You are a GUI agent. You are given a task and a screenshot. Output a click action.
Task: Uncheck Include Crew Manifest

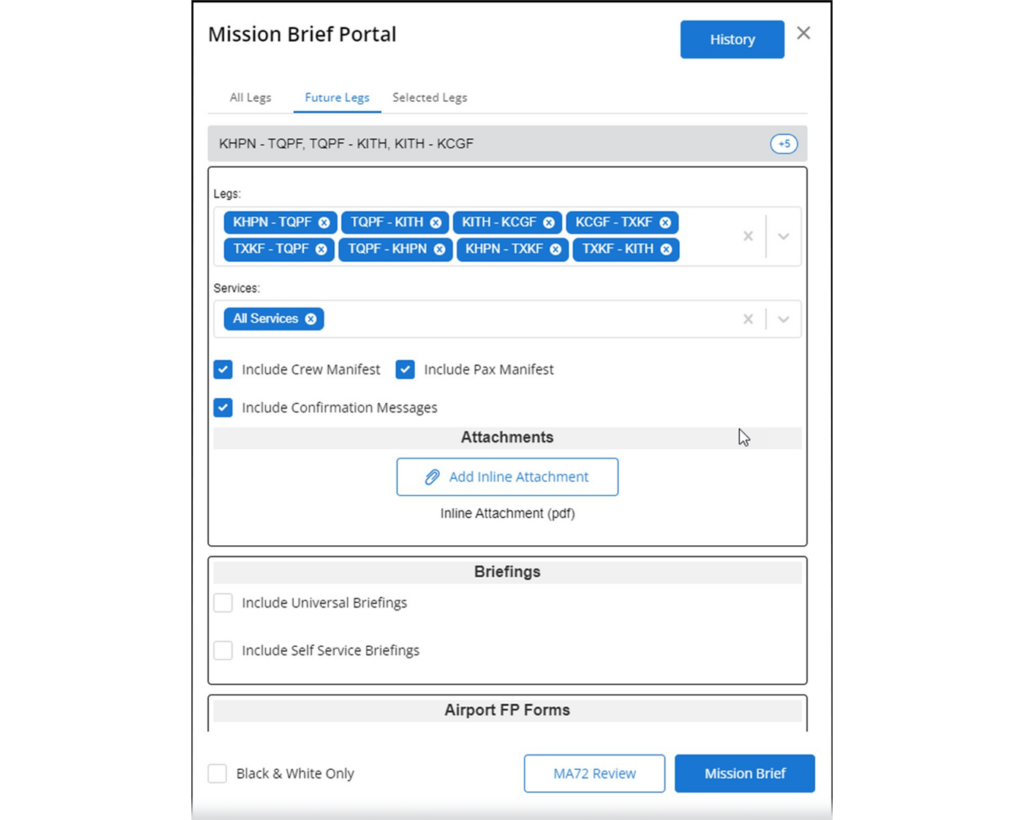coord(223,370)
